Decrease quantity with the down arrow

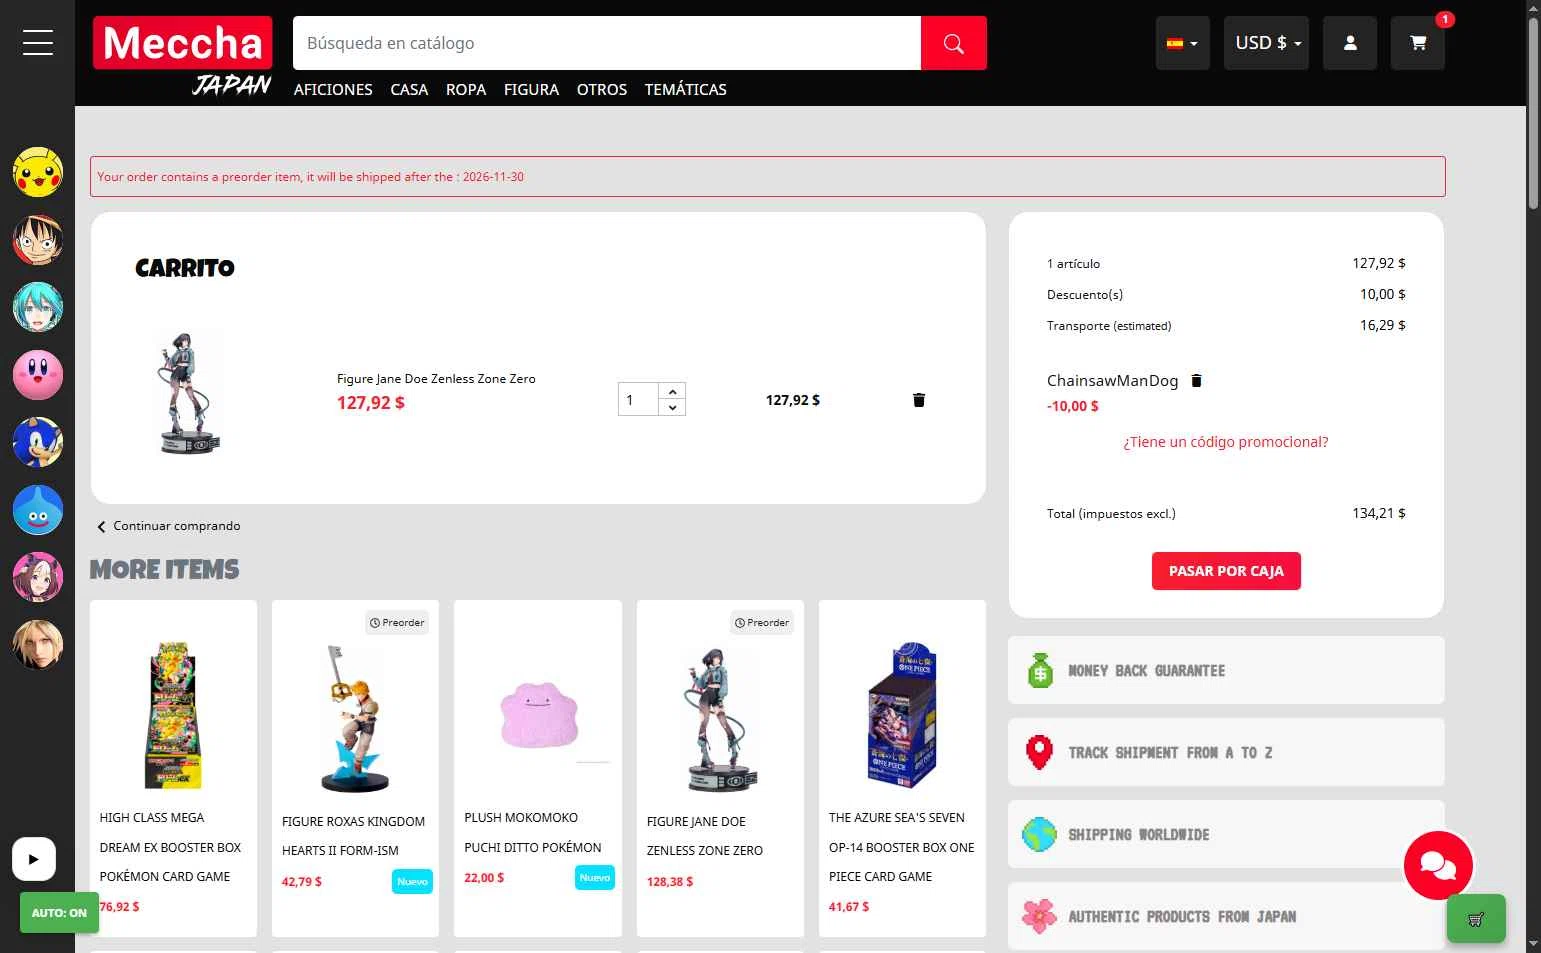point(673,408)
